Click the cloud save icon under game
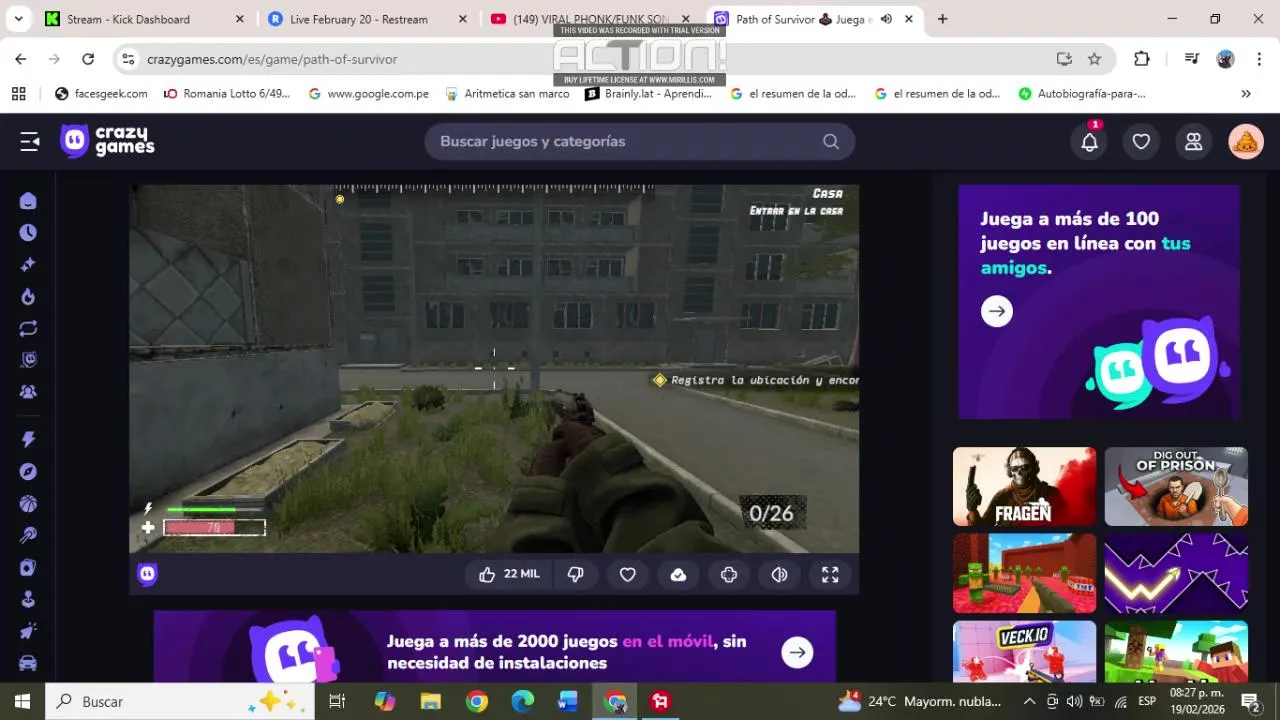The image size is (1280, 720). [x=678, y=574]
